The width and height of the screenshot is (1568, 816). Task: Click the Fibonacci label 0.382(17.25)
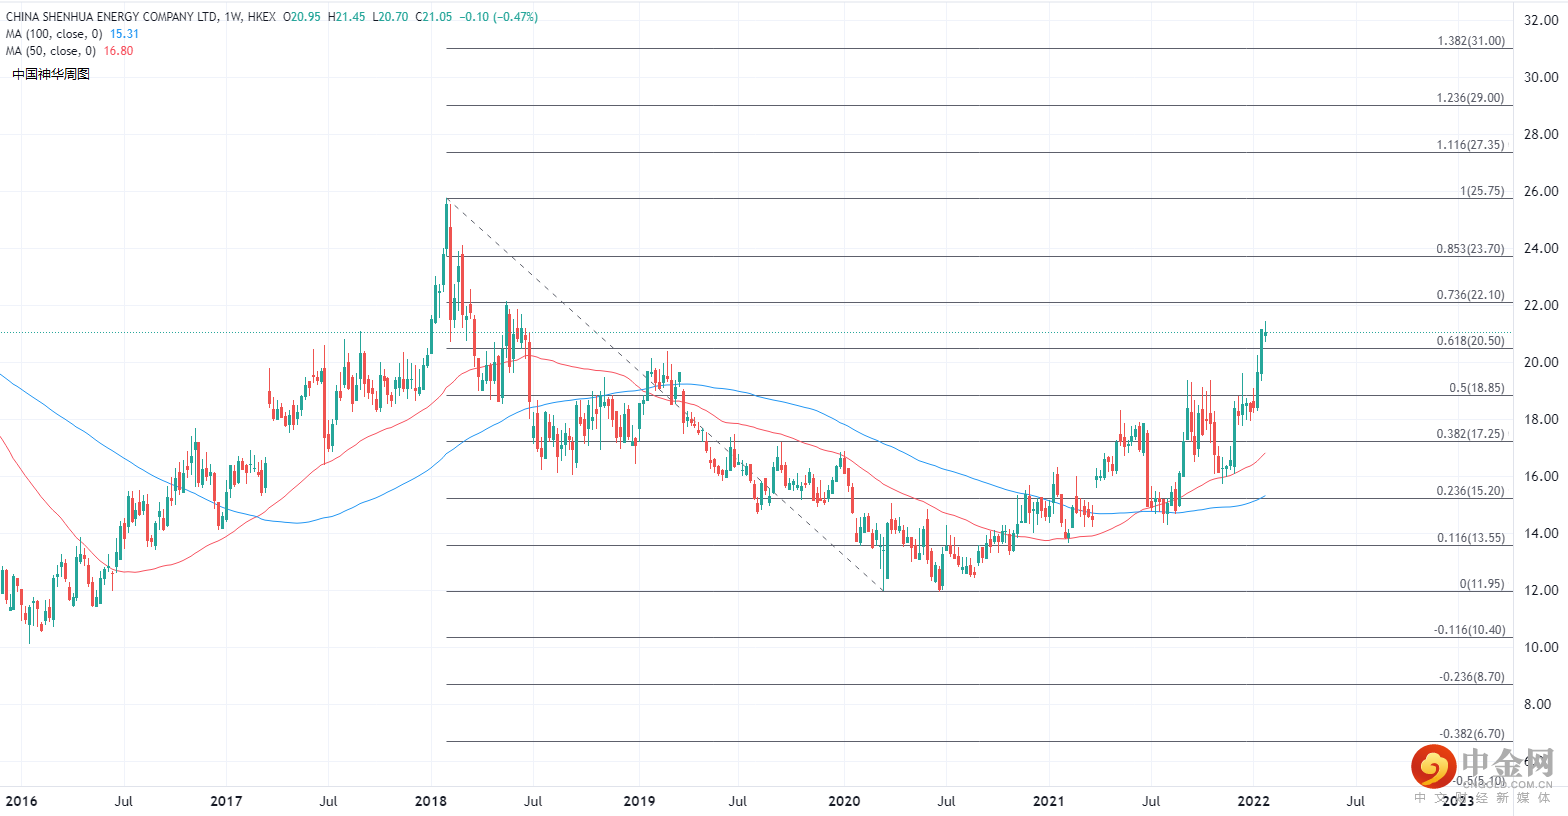pos(1470,434)
